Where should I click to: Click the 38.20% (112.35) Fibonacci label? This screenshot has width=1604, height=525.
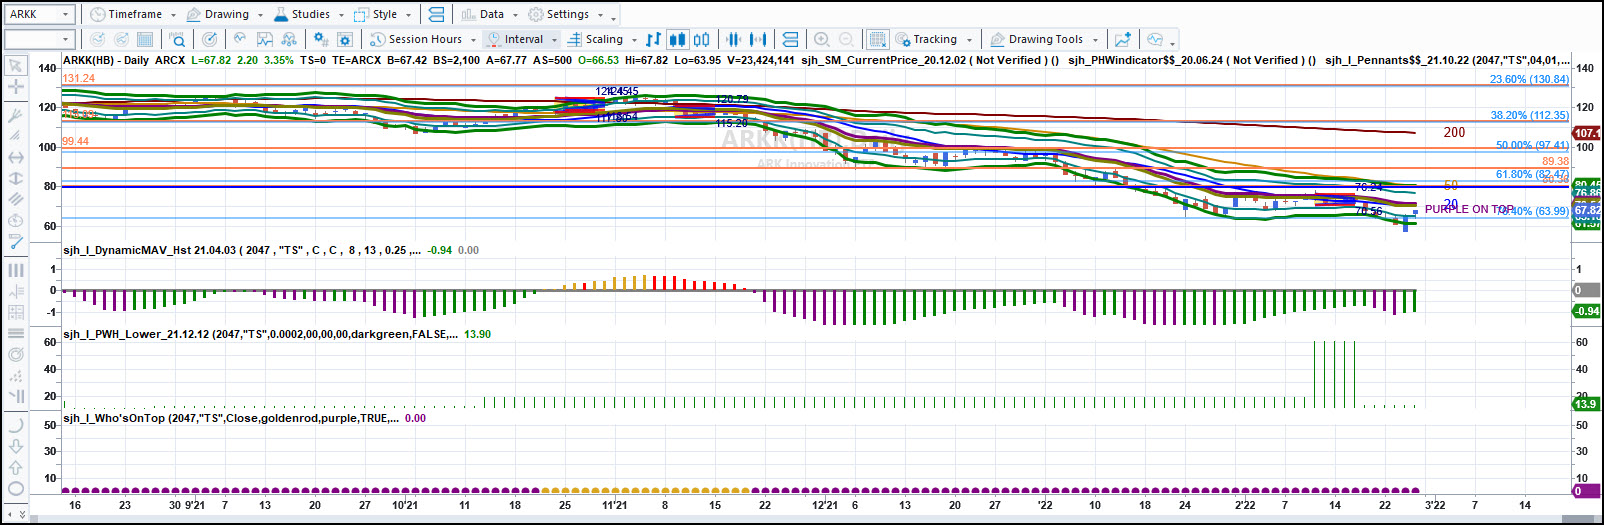(1529, 115)
